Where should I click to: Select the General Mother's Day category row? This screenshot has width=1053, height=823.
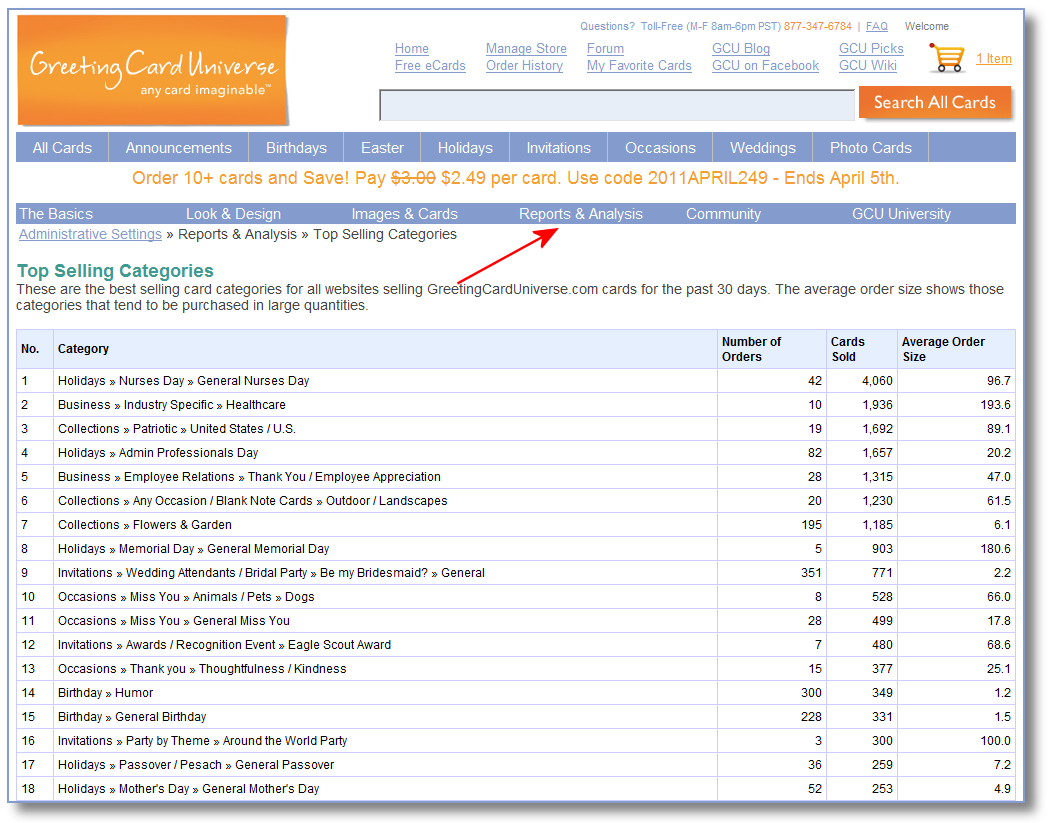(x=516, y=789)
